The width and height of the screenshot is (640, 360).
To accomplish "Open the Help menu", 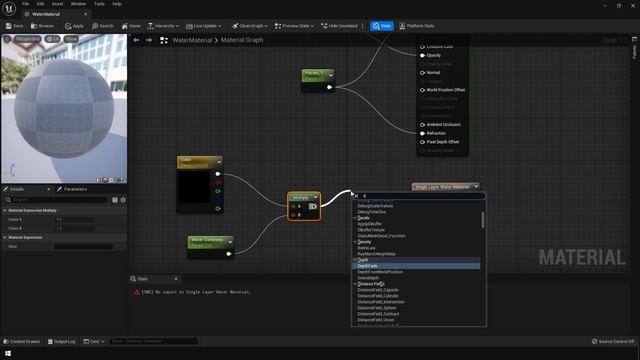I will tap(117, 4).
